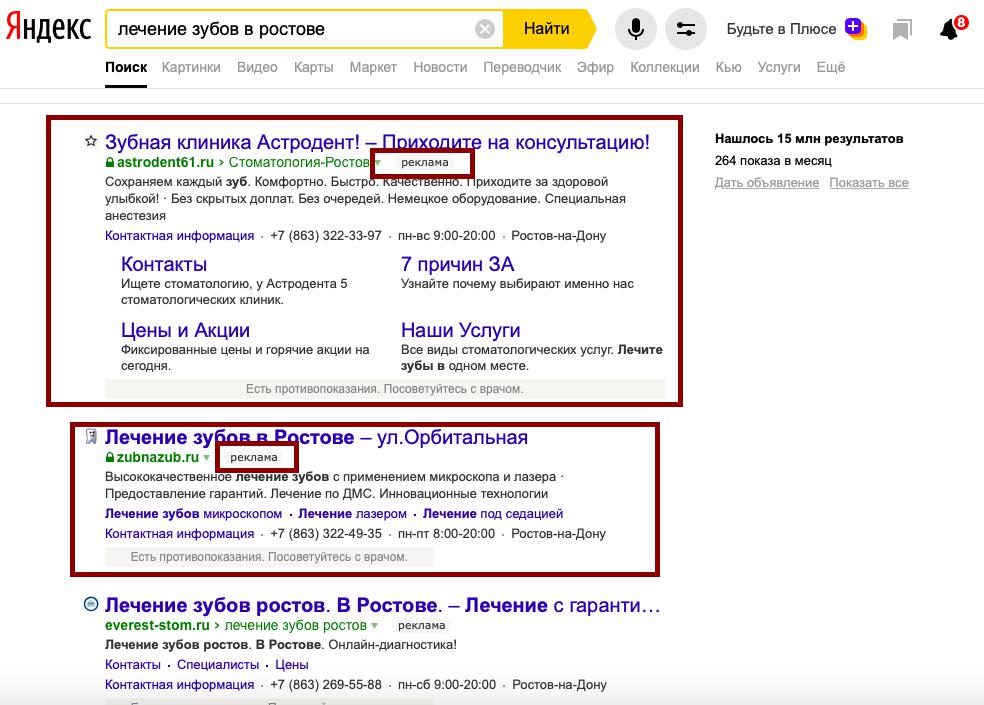Viewport: 984px width, 705px height.
Task: Open Контактная информация of the zubnazub ad
Action: (x=179, y=534)
